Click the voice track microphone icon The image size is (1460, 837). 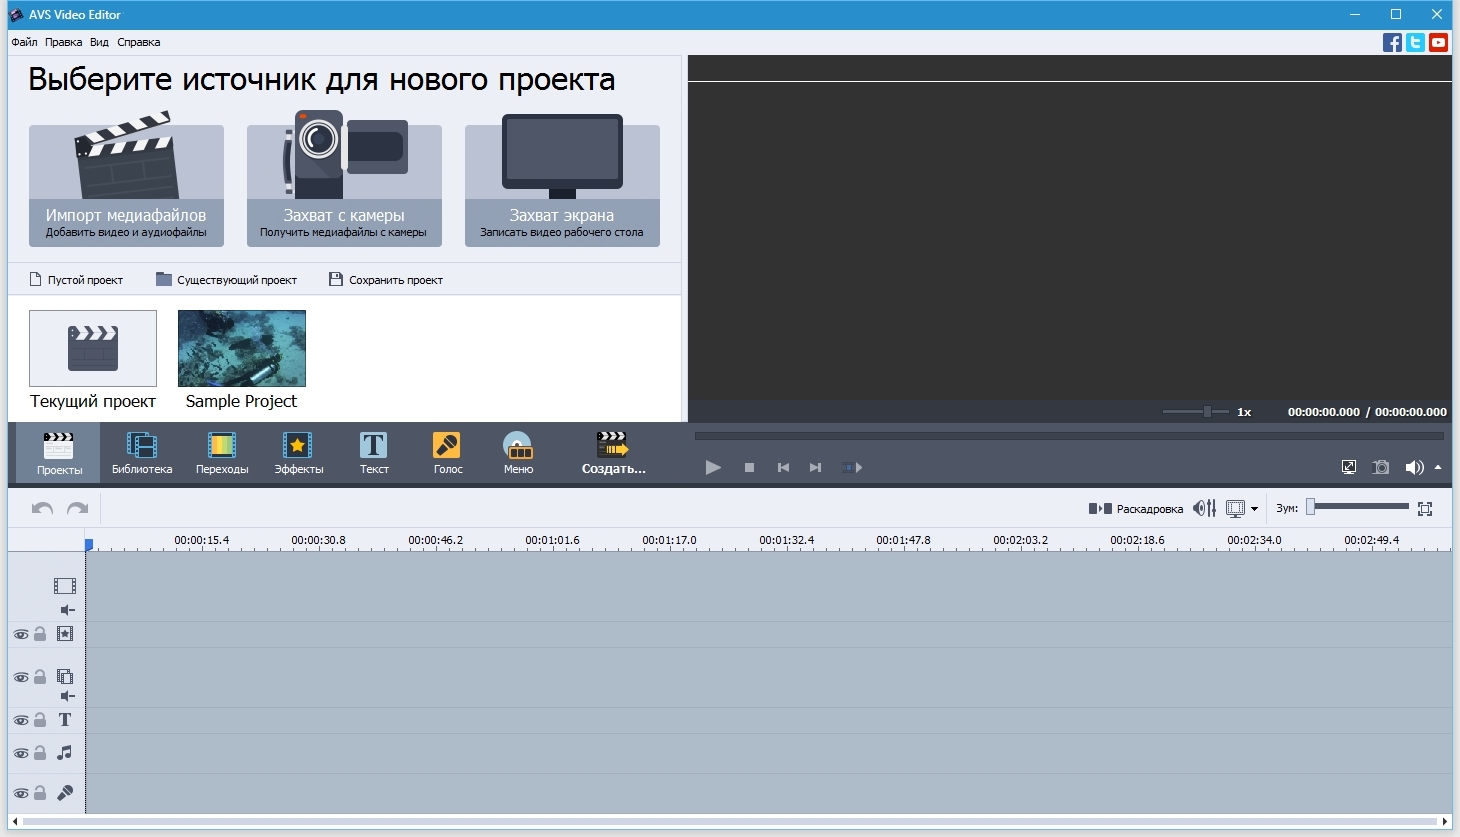[65, 793]
